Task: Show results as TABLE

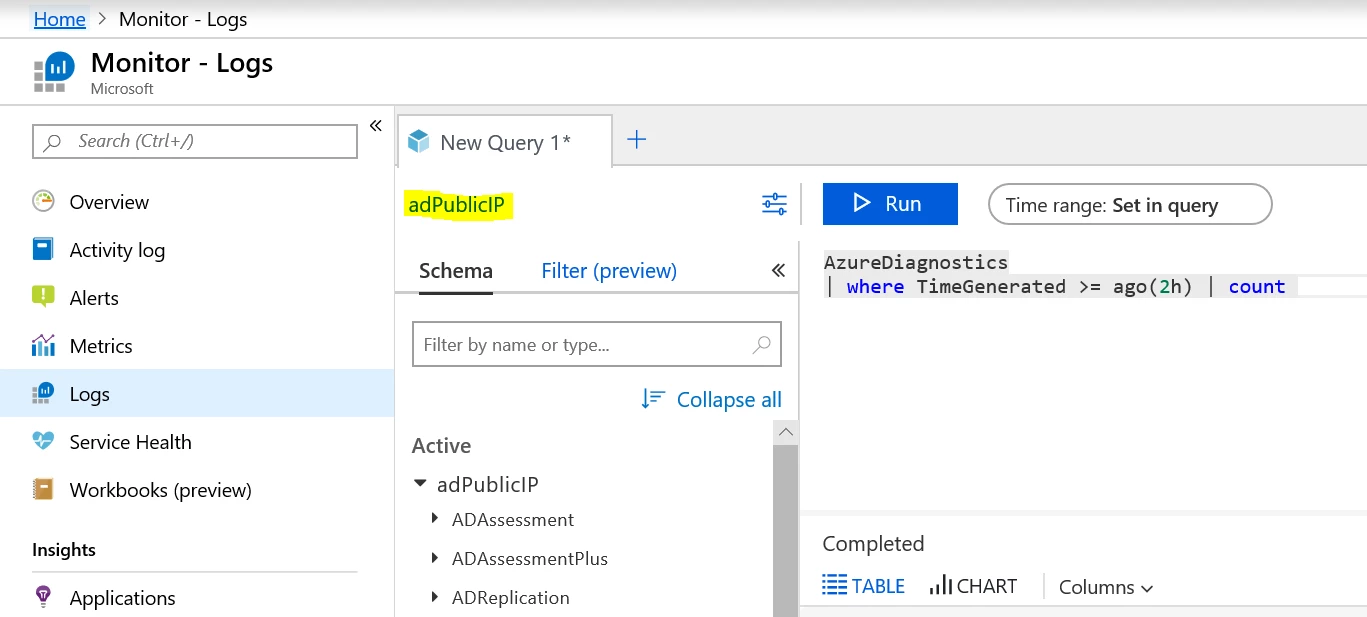Action: [x=864, y=586]
